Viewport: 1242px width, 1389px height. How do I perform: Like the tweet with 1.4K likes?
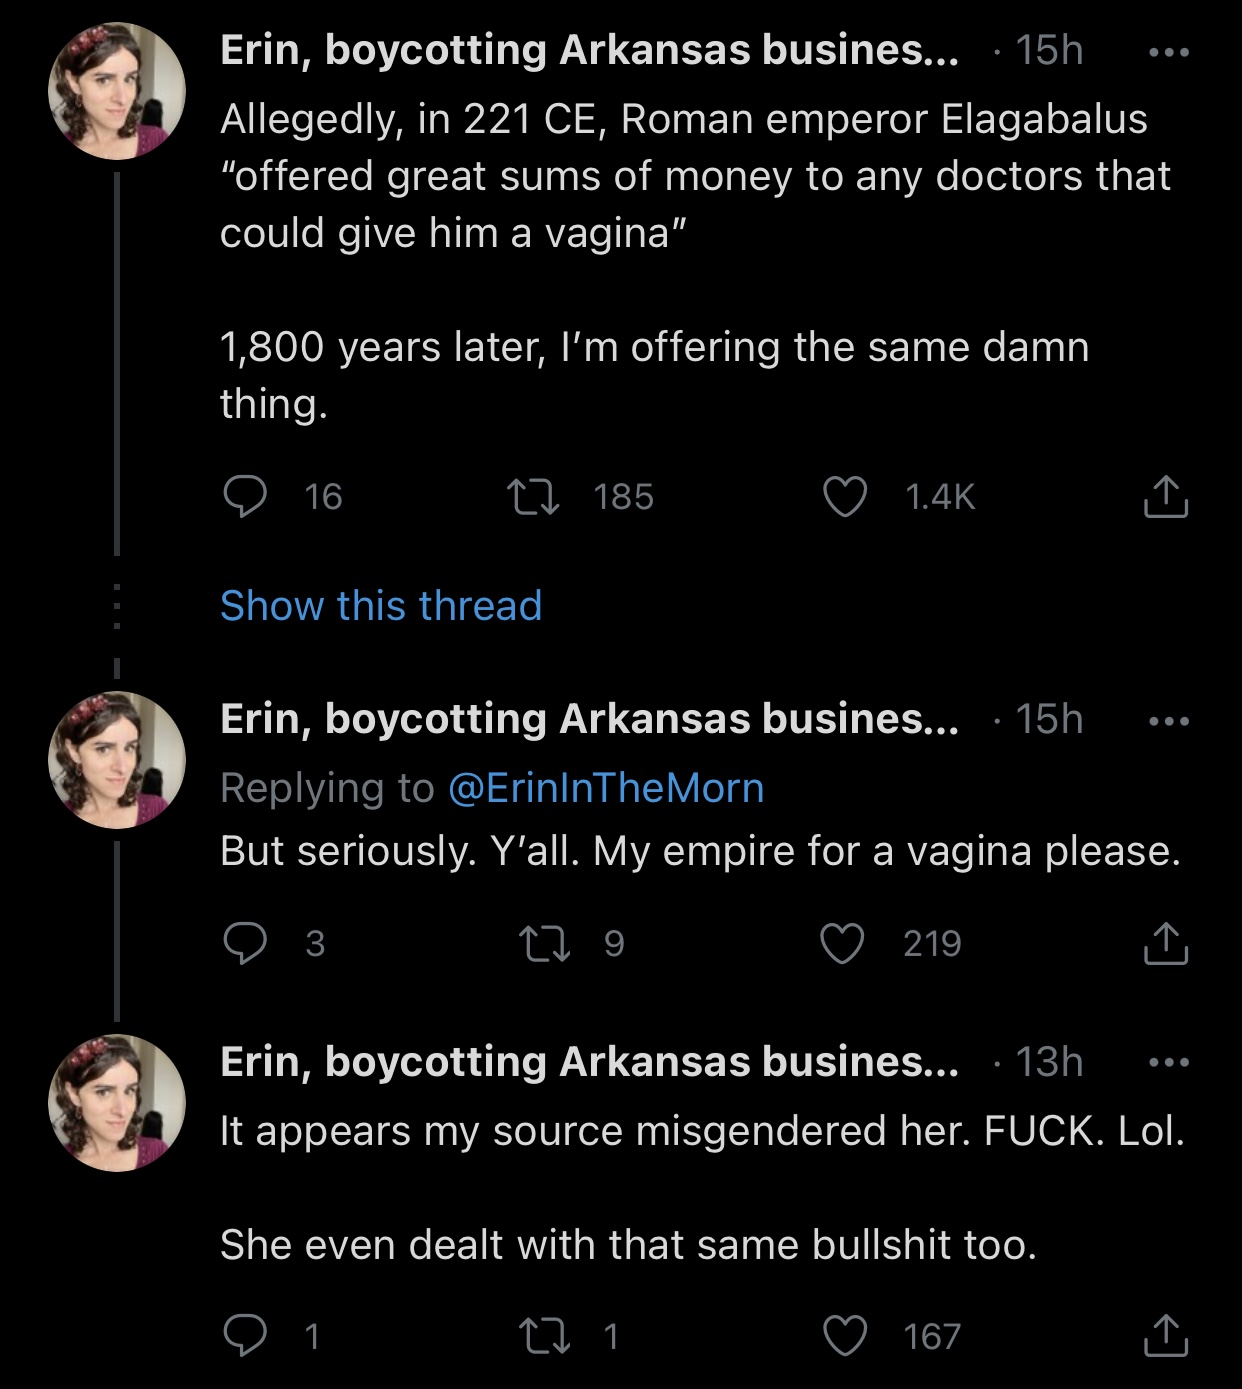[845, 496]
